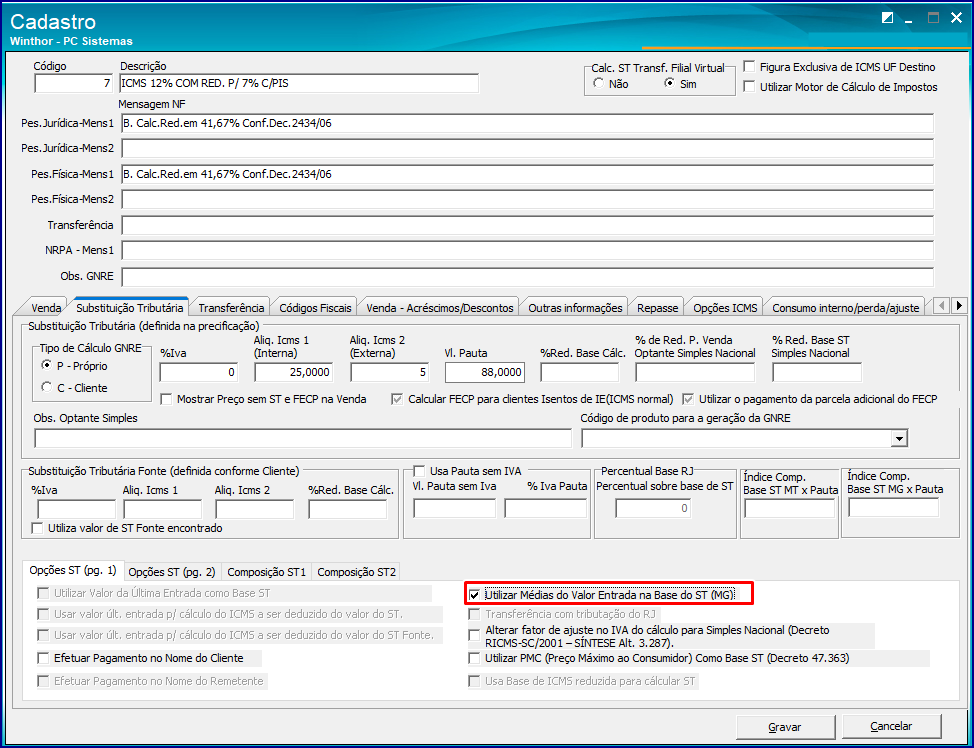Open the Códigos Fiscais tab

316,308
